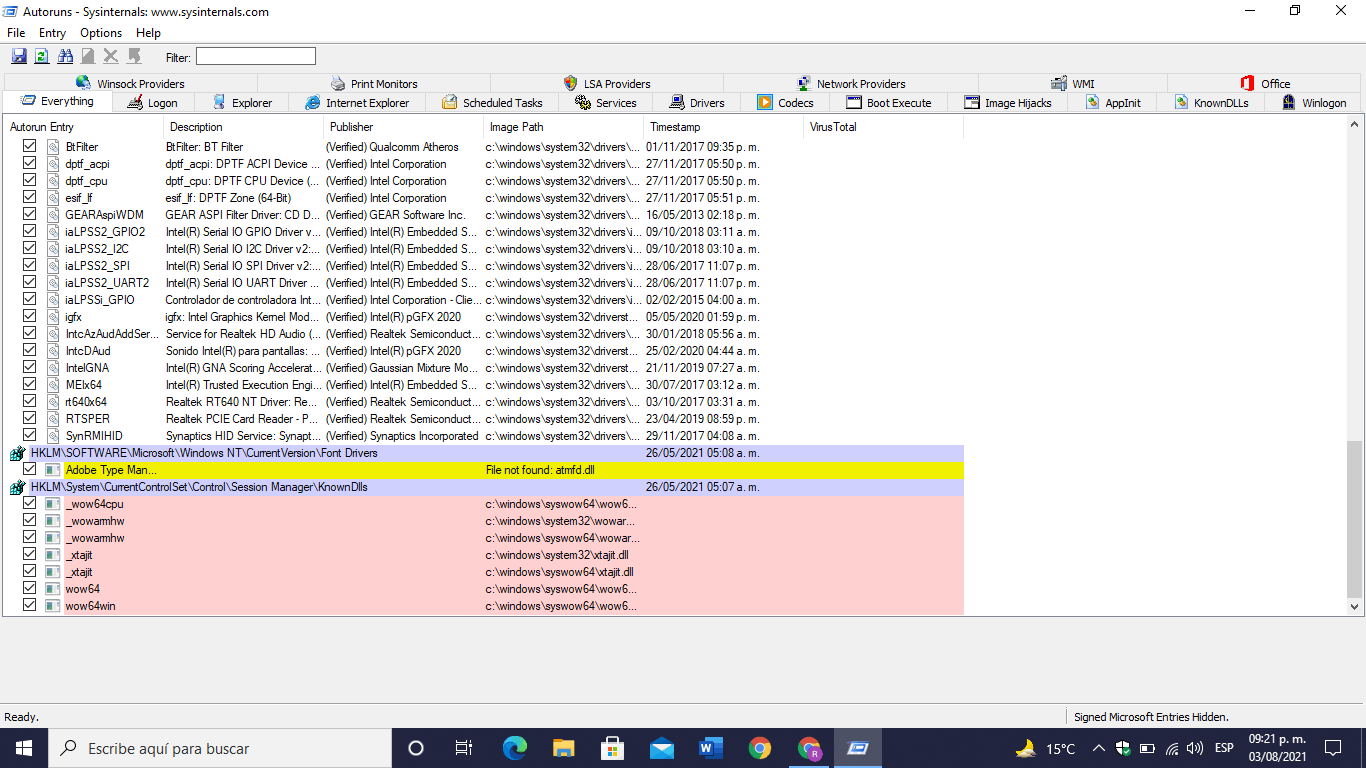Open the File menu
The width and height of the screenshot is (1366, 768).
pyautogui.click(x=16, y=33)
